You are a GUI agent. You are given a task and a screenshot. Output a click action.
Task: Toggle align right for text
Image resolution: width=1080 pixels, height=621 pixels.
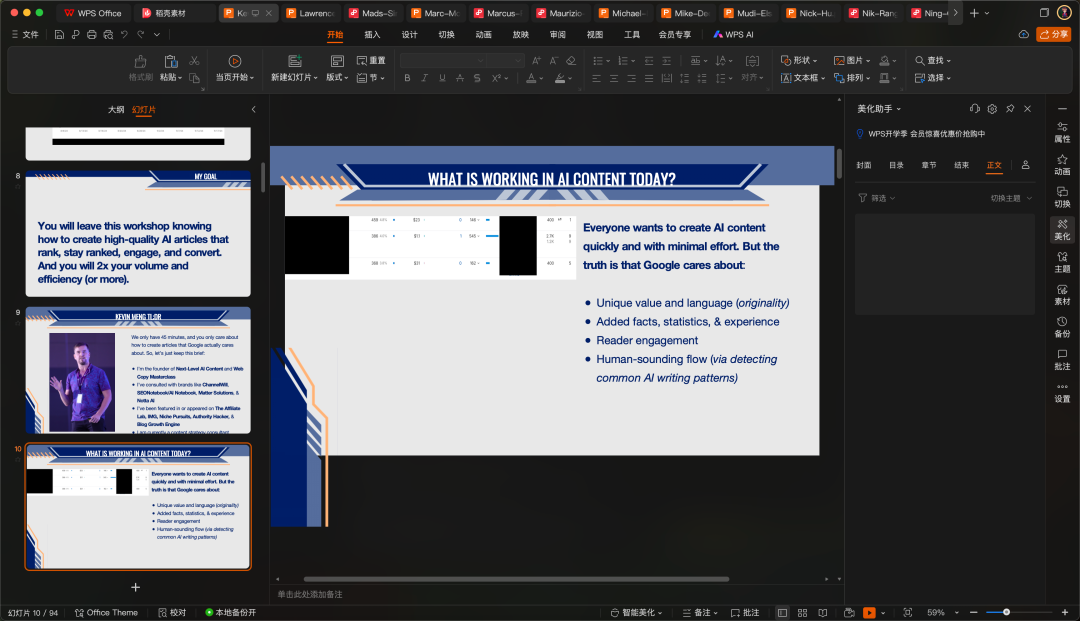(x=632, y=78)
